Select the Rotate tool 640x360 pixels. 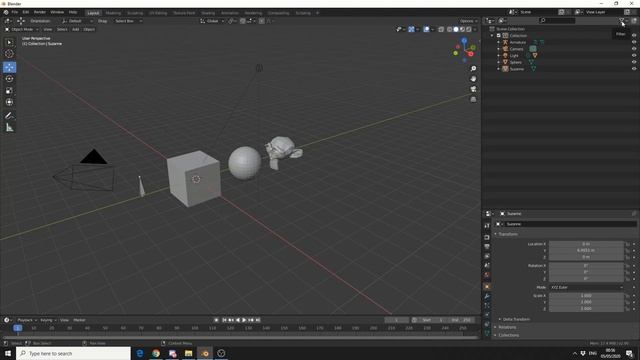click(x=9, y=79)
